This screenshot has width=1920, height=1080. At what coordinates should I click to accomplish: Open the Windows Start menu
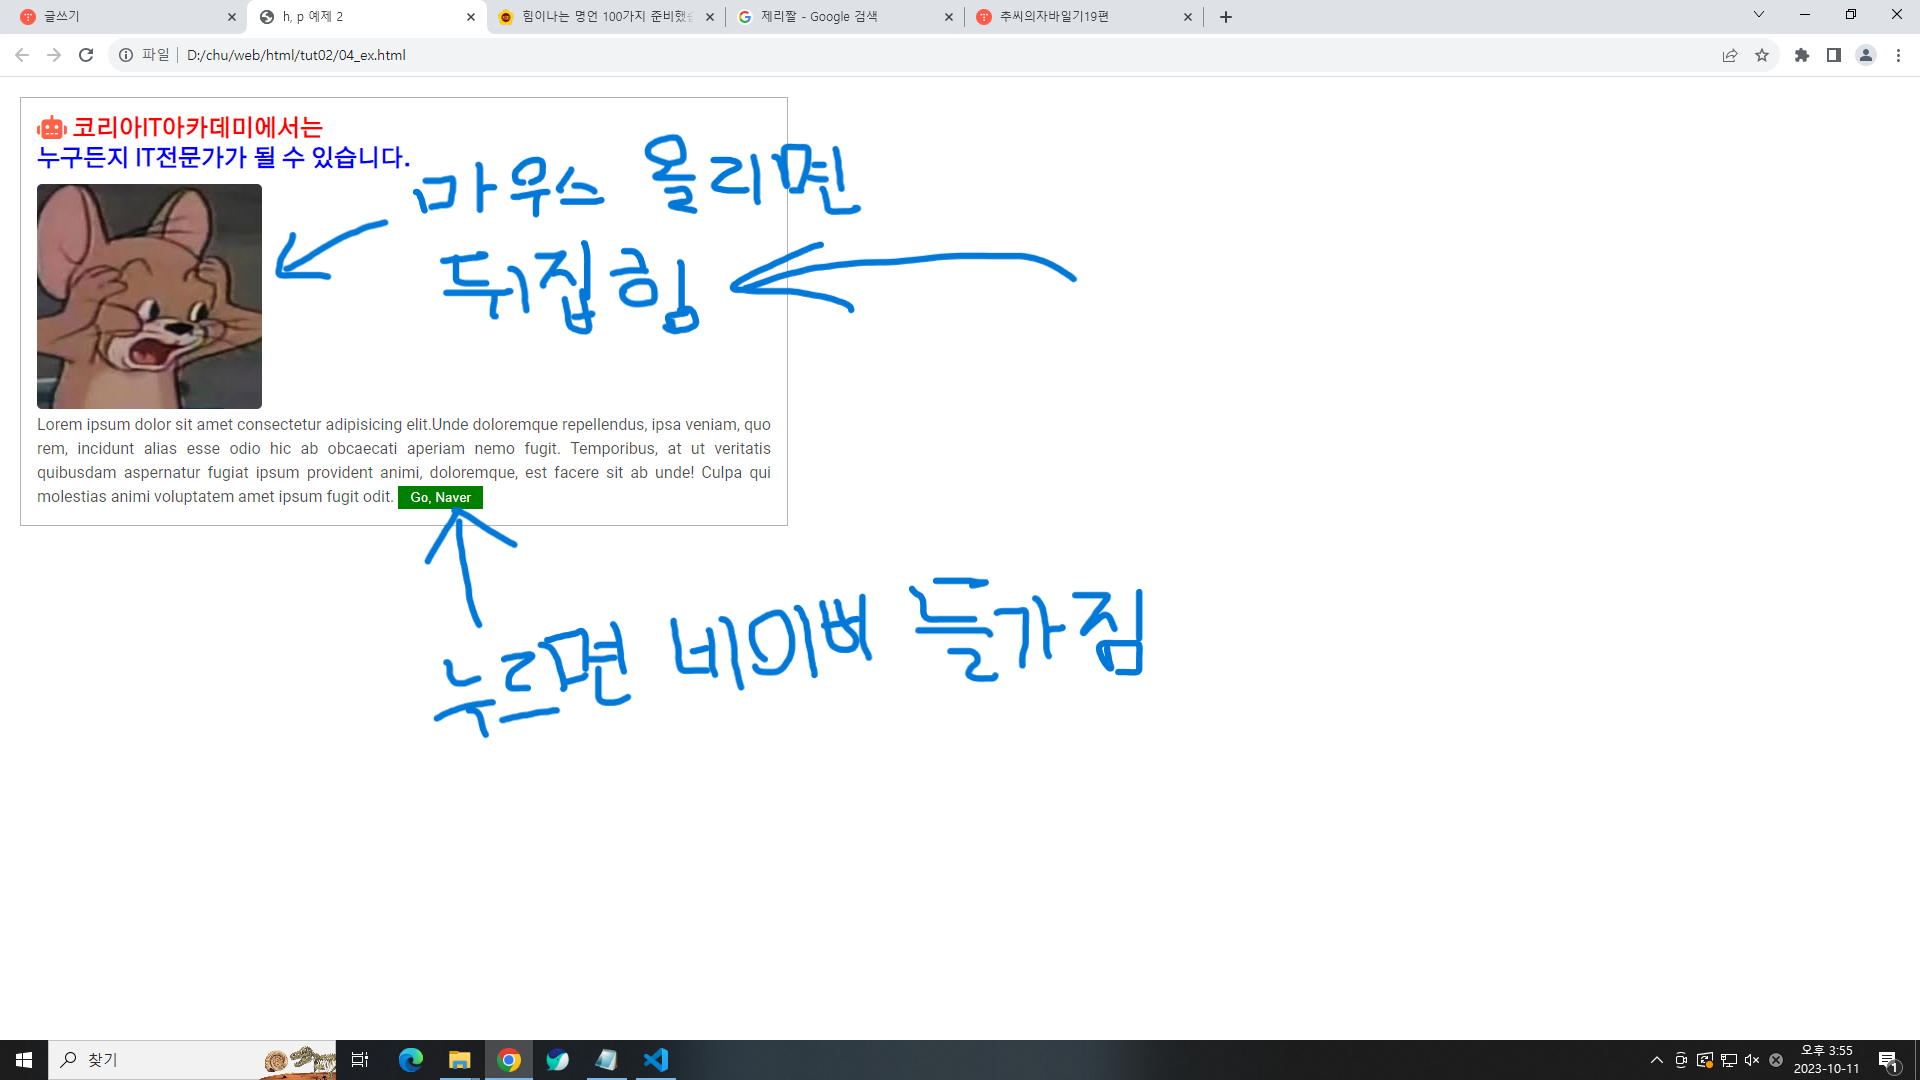coord(24,1060)
